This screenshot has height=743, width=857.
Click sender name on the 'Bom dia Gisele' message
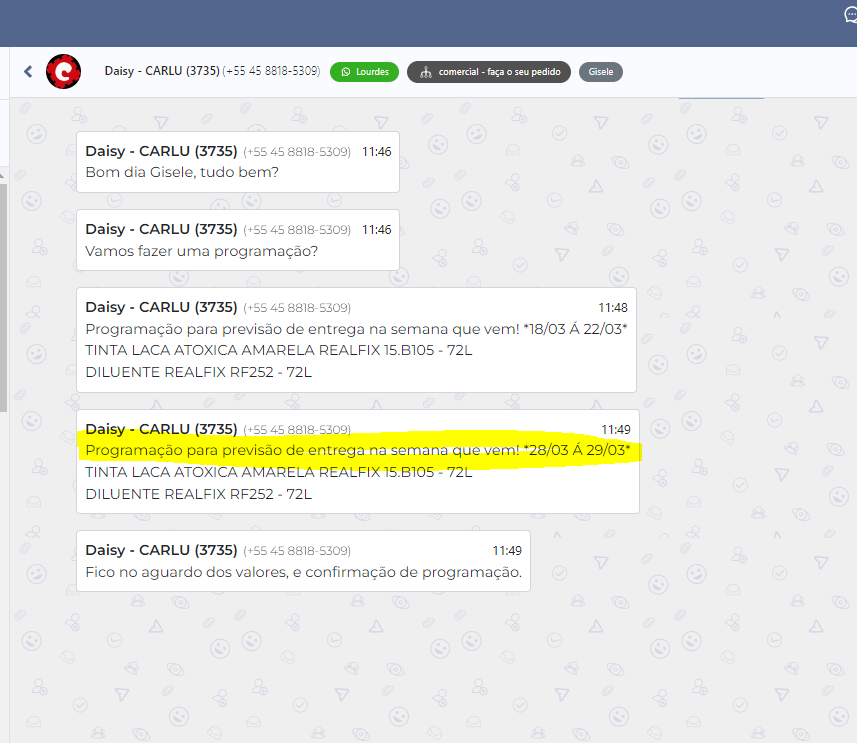click(x=160, y=152)
